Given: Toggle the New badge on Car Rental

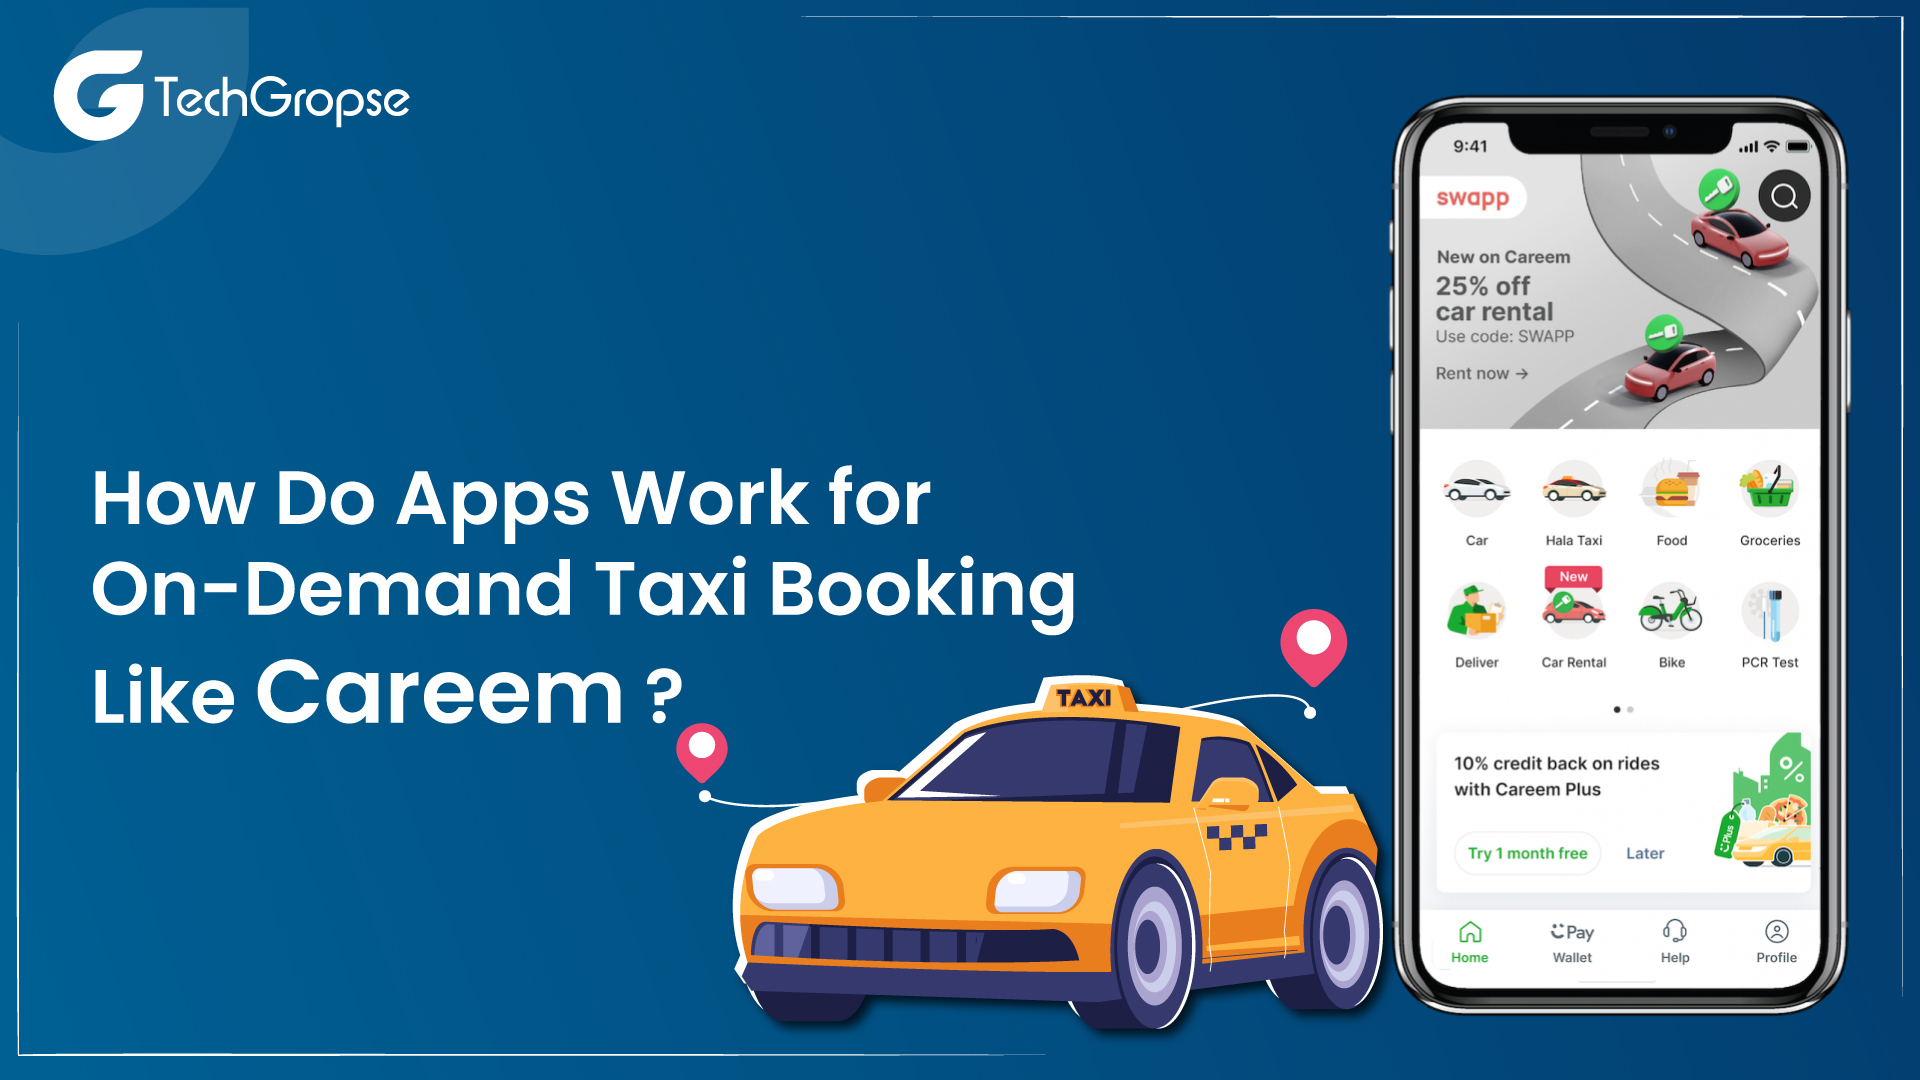Looking at the screenshot, I should point(1572,580).
